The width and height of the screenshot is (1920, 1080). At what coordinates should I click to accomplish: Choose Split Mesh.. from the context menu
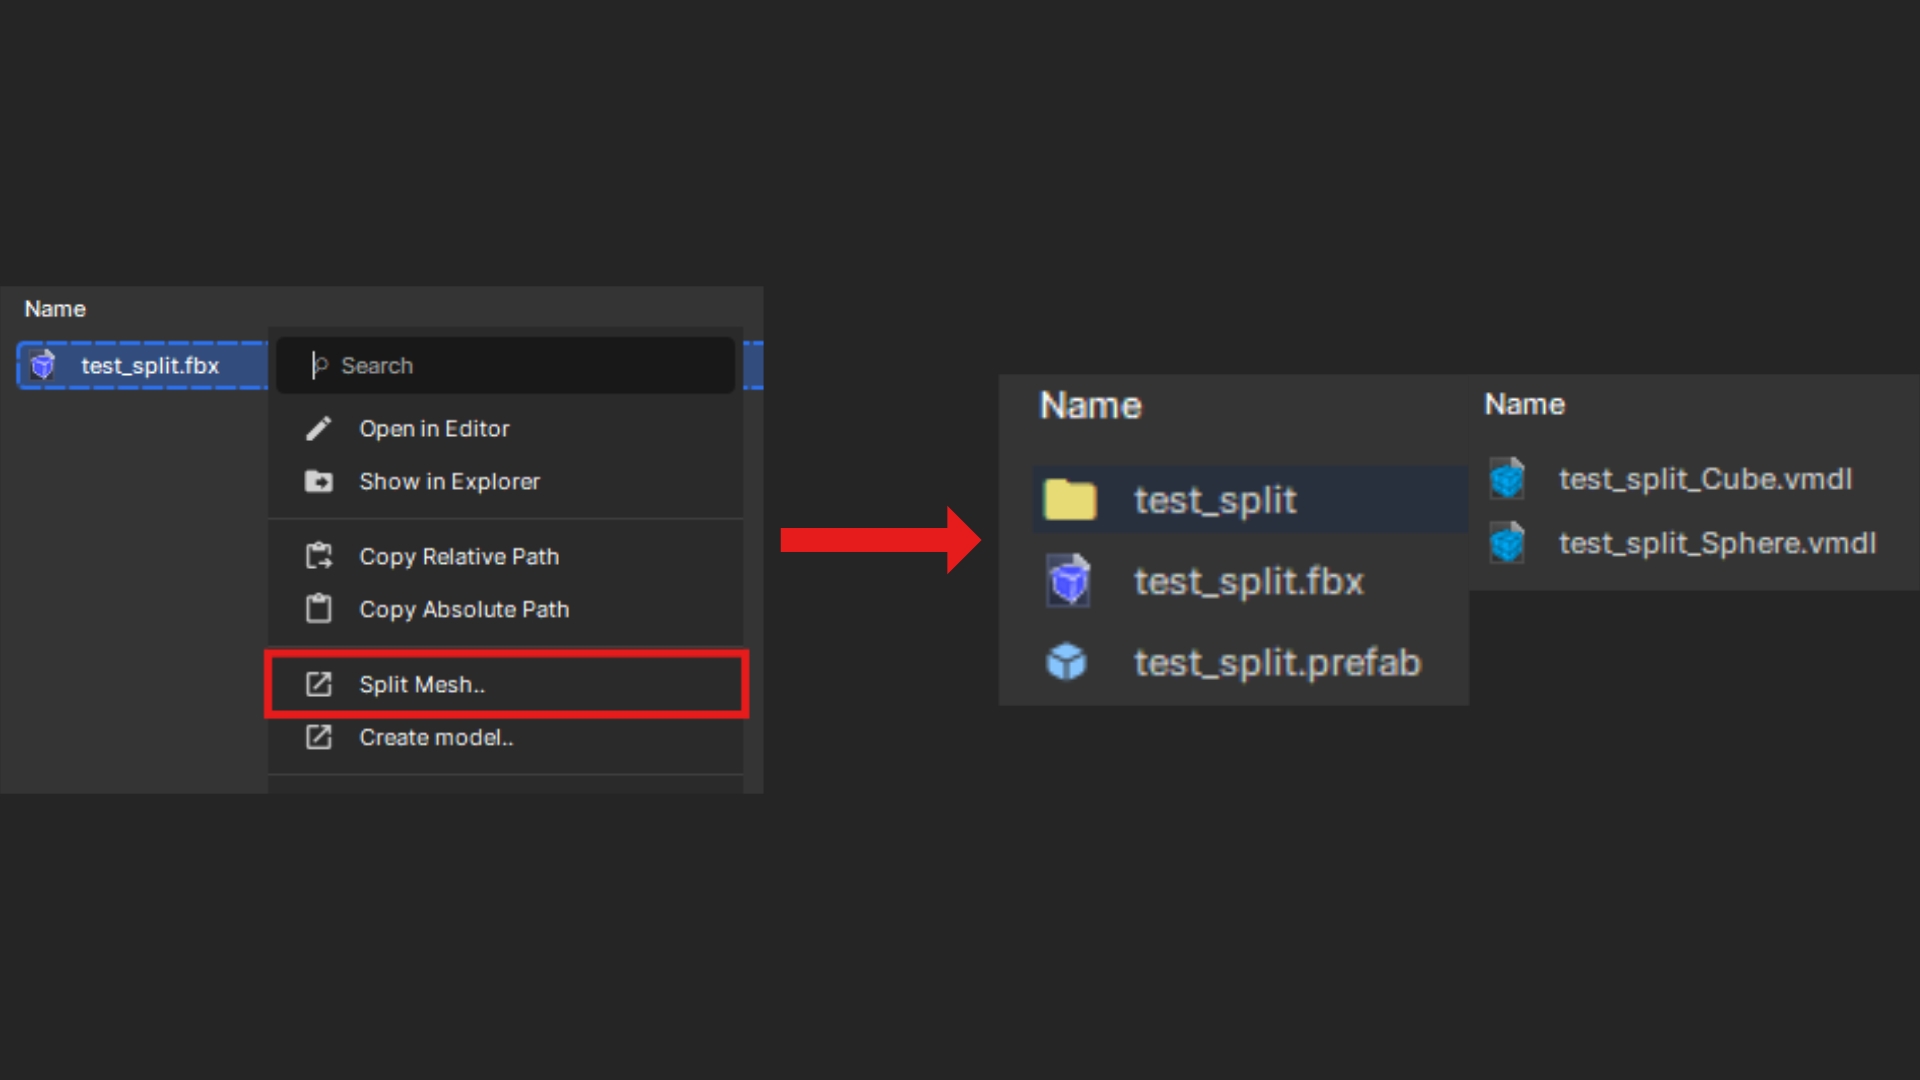(x=422, y=685)
